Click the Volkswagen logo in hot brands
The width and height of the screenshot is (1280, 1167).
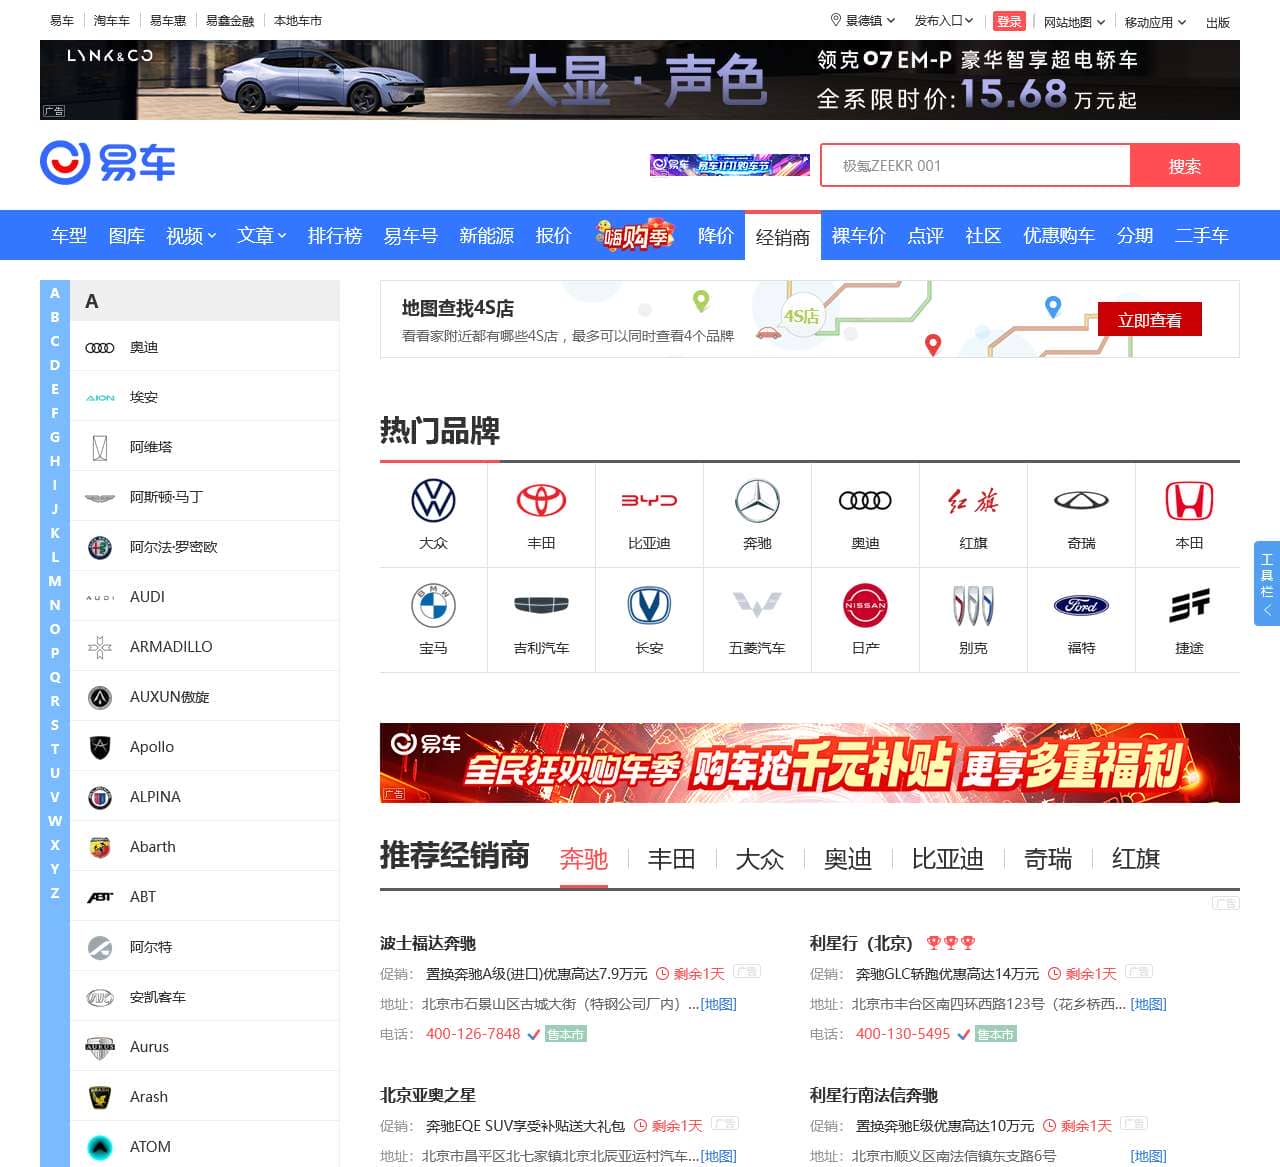point(433,501)
